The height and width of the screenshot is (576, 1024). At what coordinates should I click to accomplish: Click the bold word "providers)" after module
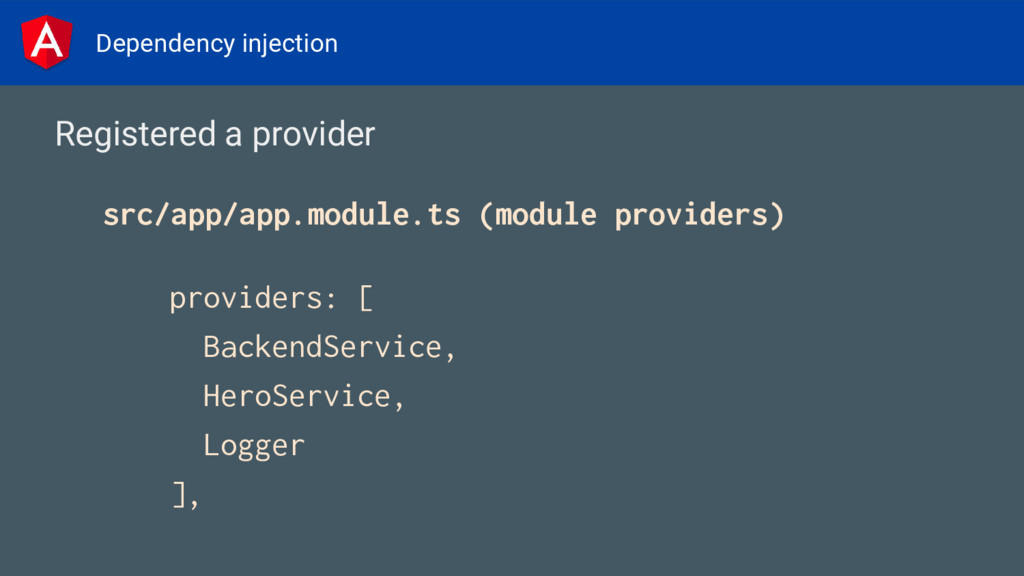(699, 215)
